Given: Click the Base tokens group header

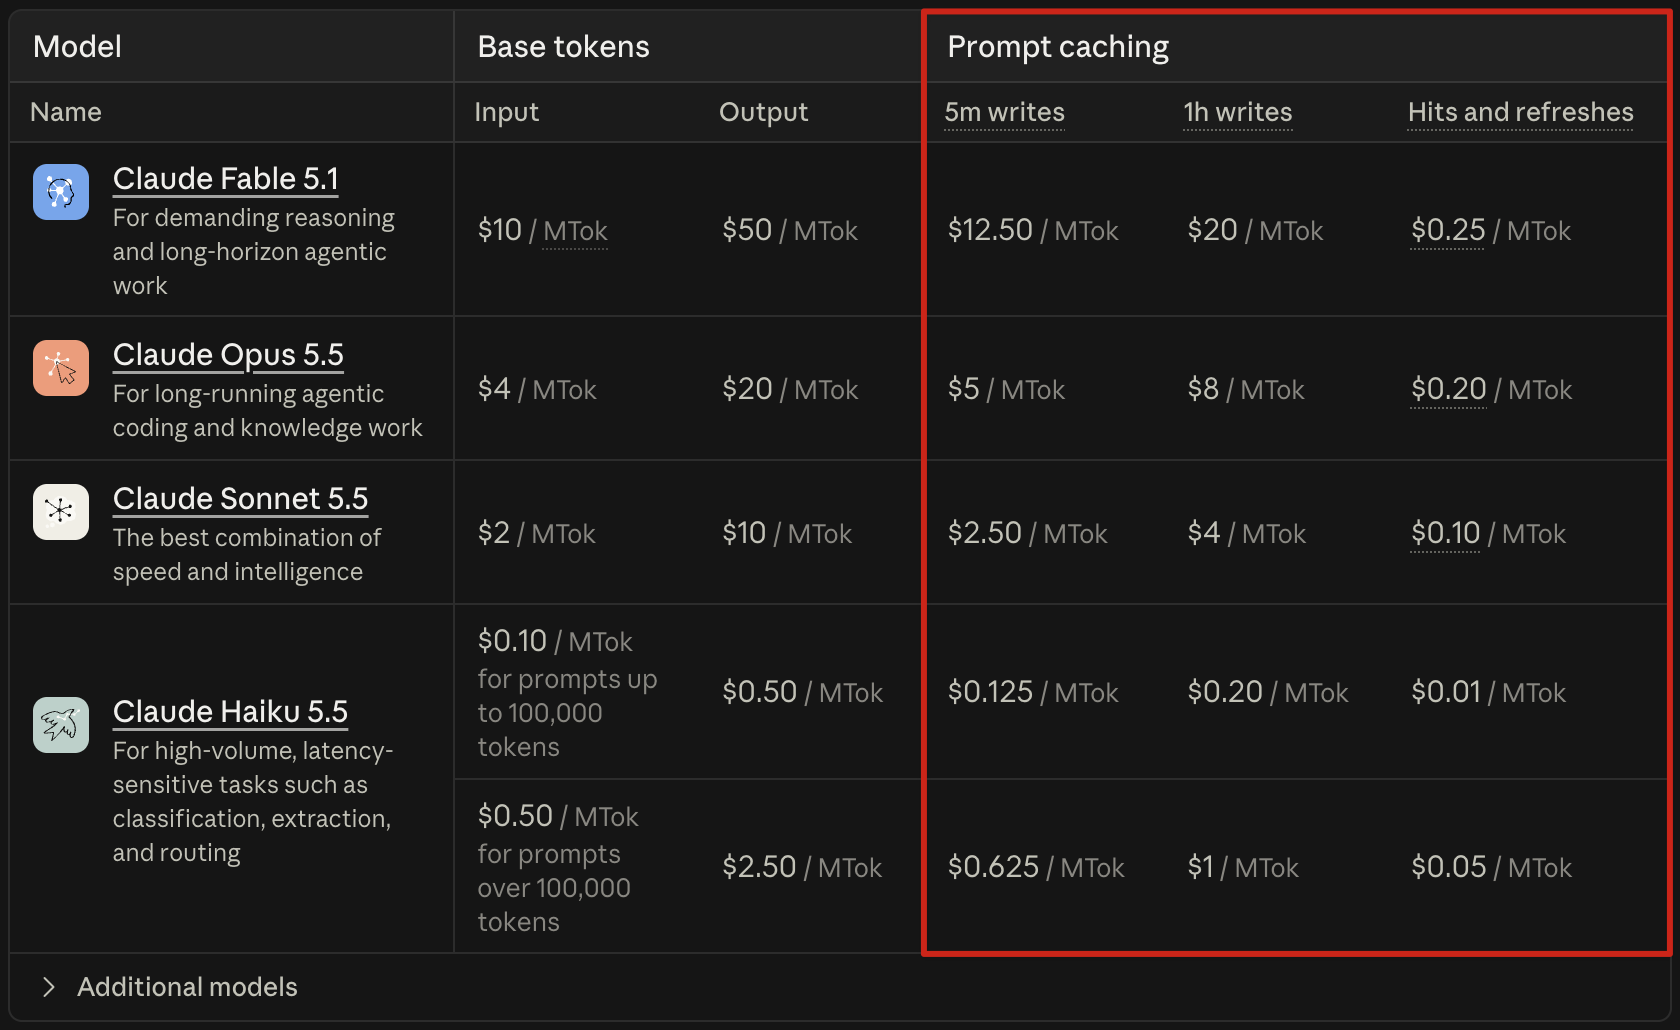Looking at the screenshot, I should (564, 47).
